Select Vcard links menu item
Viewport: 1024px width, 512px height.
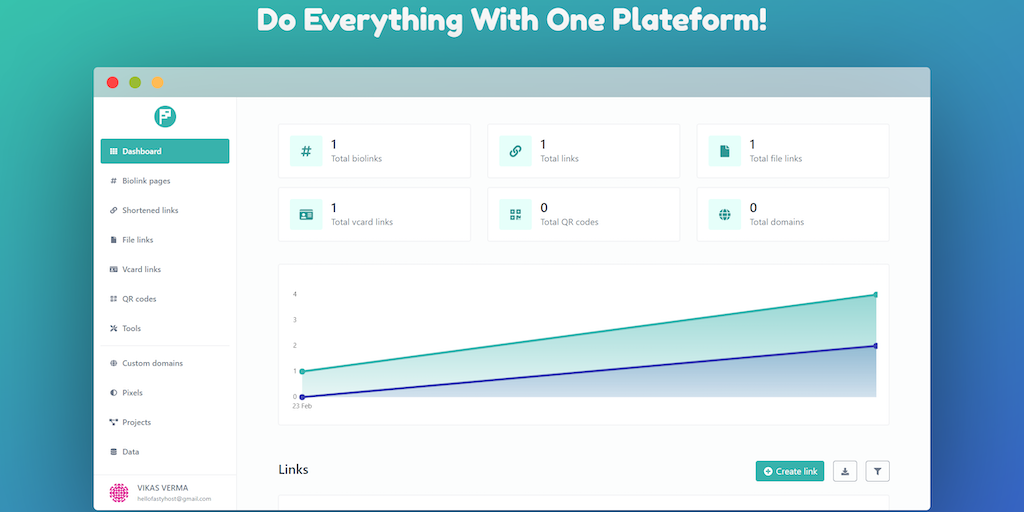click(141, 269)
